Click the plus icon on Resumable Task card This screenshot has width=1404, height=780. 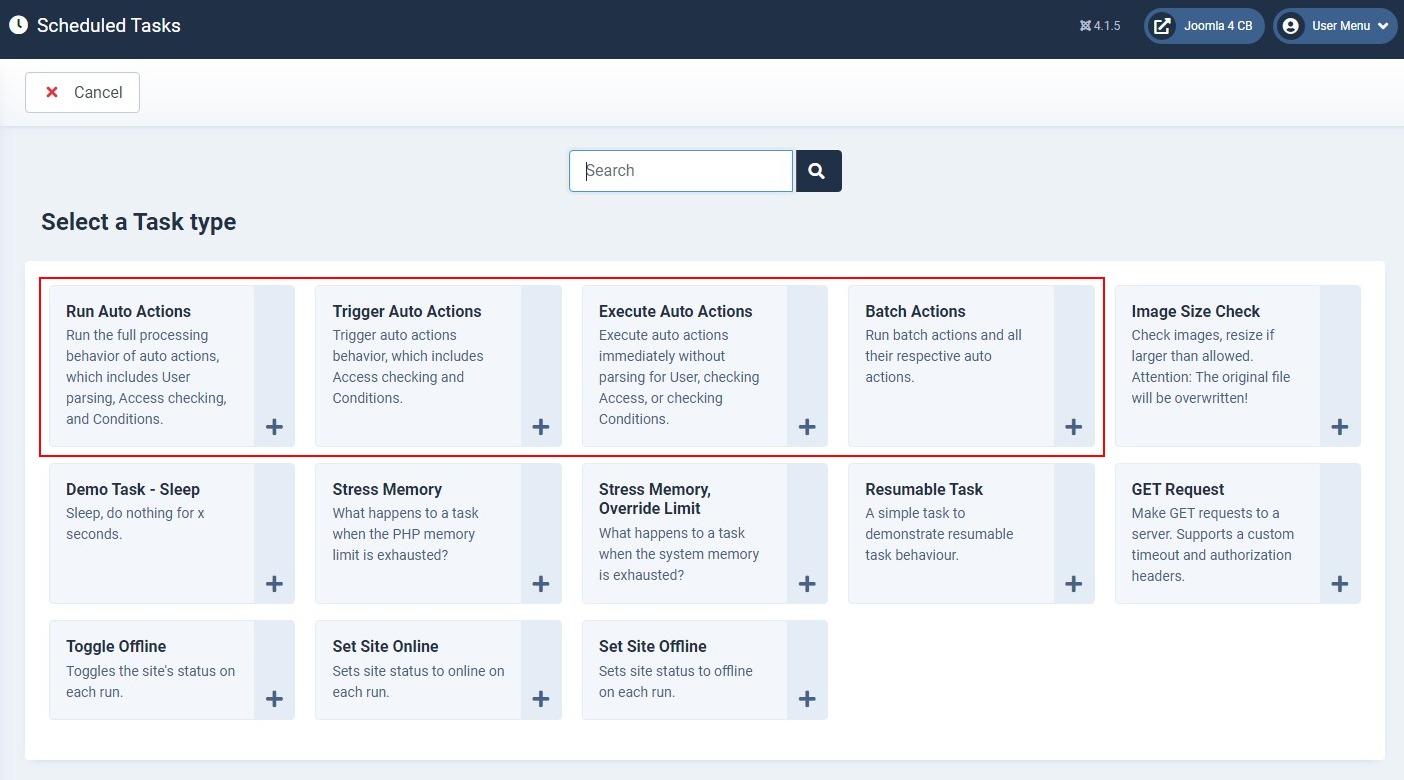[1074, 584]
